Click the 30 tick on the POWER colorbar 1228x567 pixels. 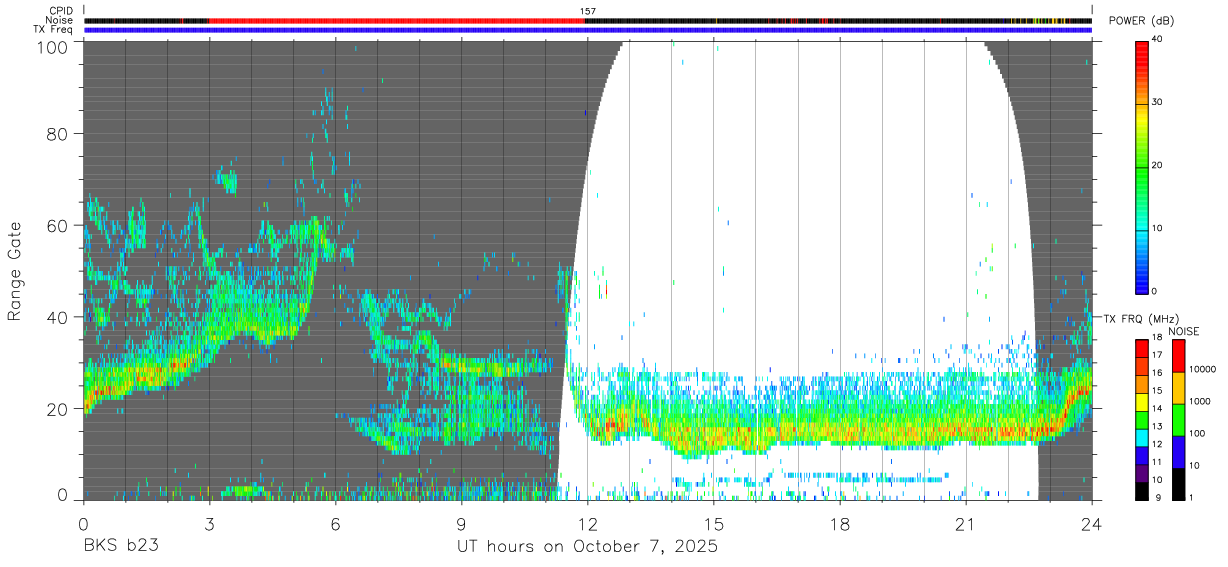point(1159,103)
